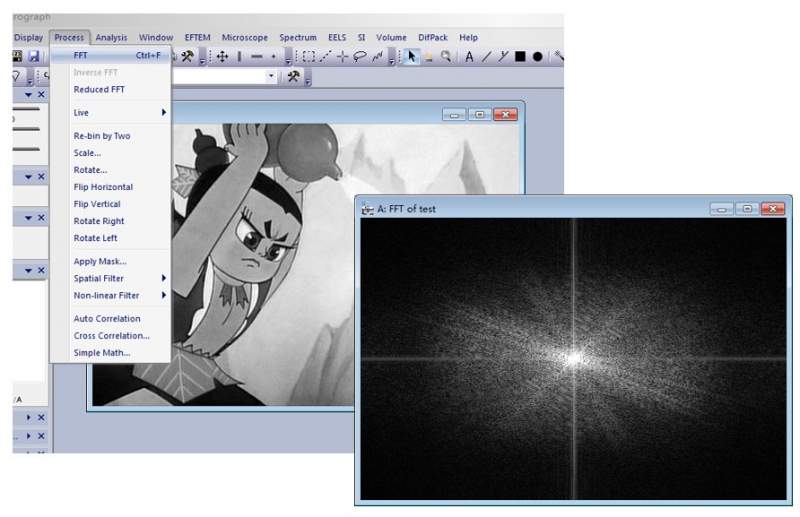Image resolution: width=800 pixels, height=517 pixels.
Task: Expand the Spatial Filter submenu
Action: pyautogui.click(x=111, y=278)
